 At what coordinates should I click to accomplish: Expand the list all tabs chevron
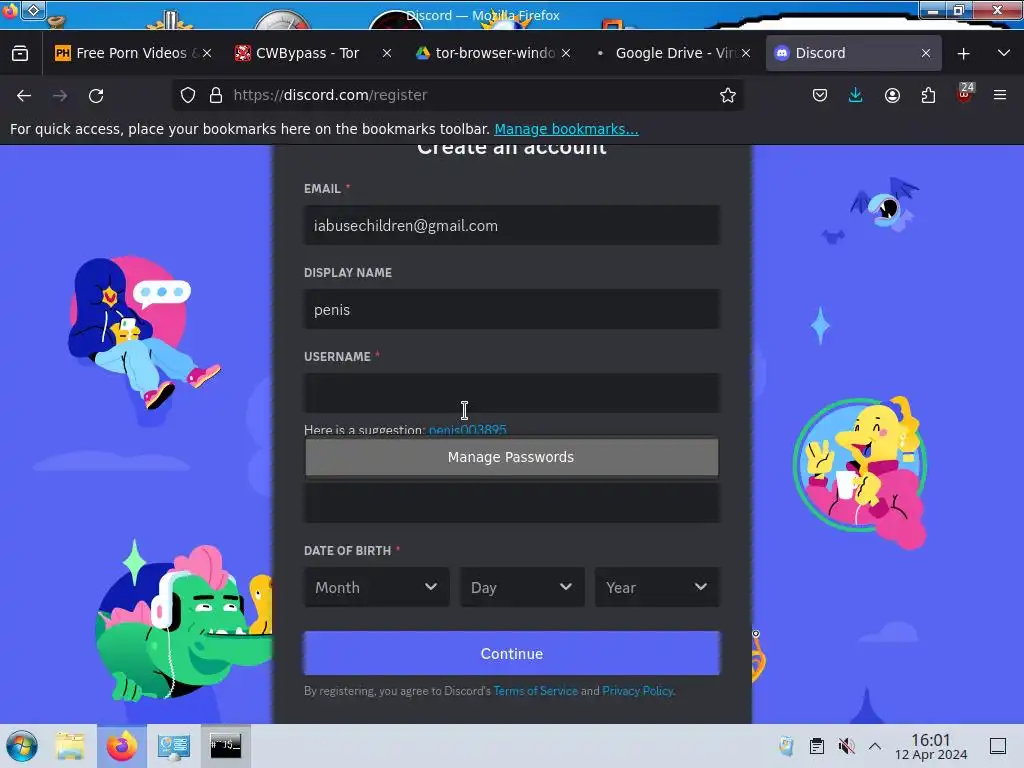pyautogui.click(x=1004, y=53)
